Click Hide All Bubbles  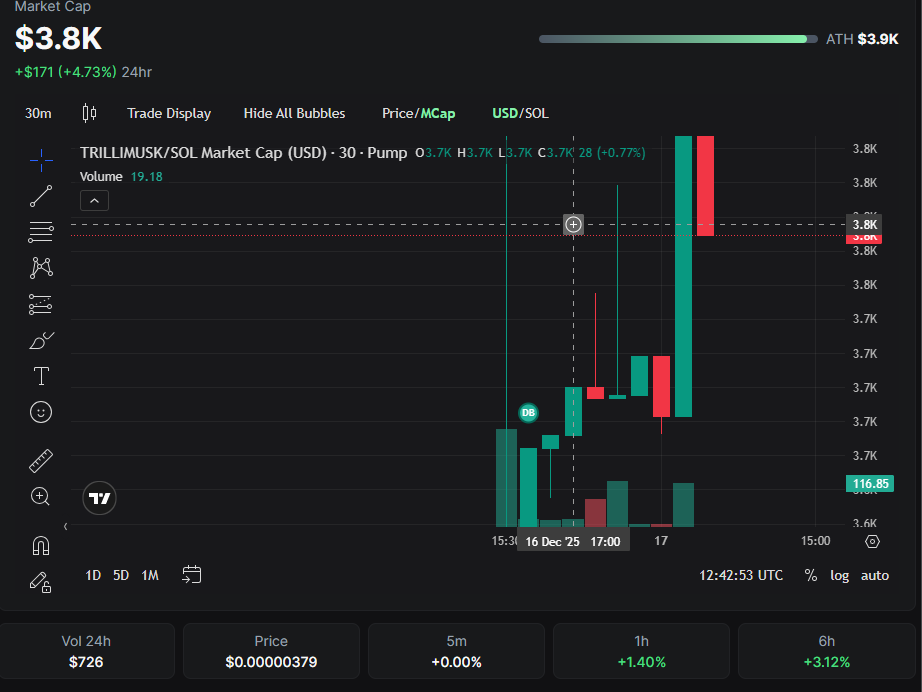pos(295,113)
